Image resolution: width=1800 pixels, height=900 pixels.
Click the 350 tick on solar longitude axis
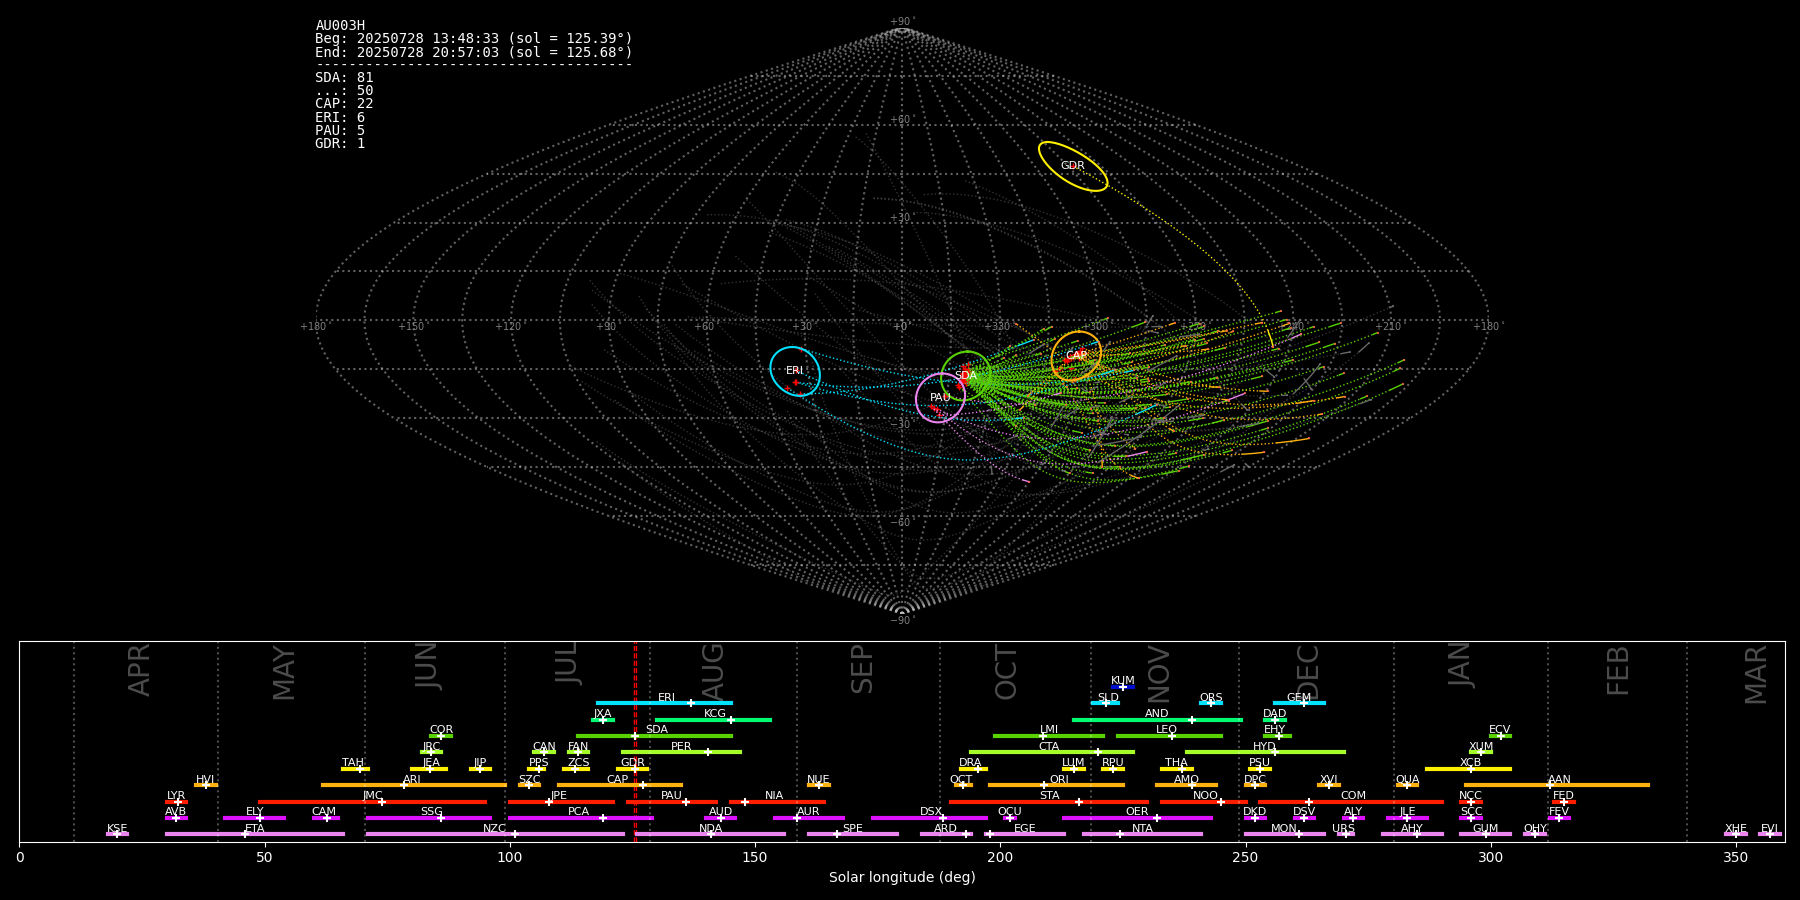[1736, 857]
